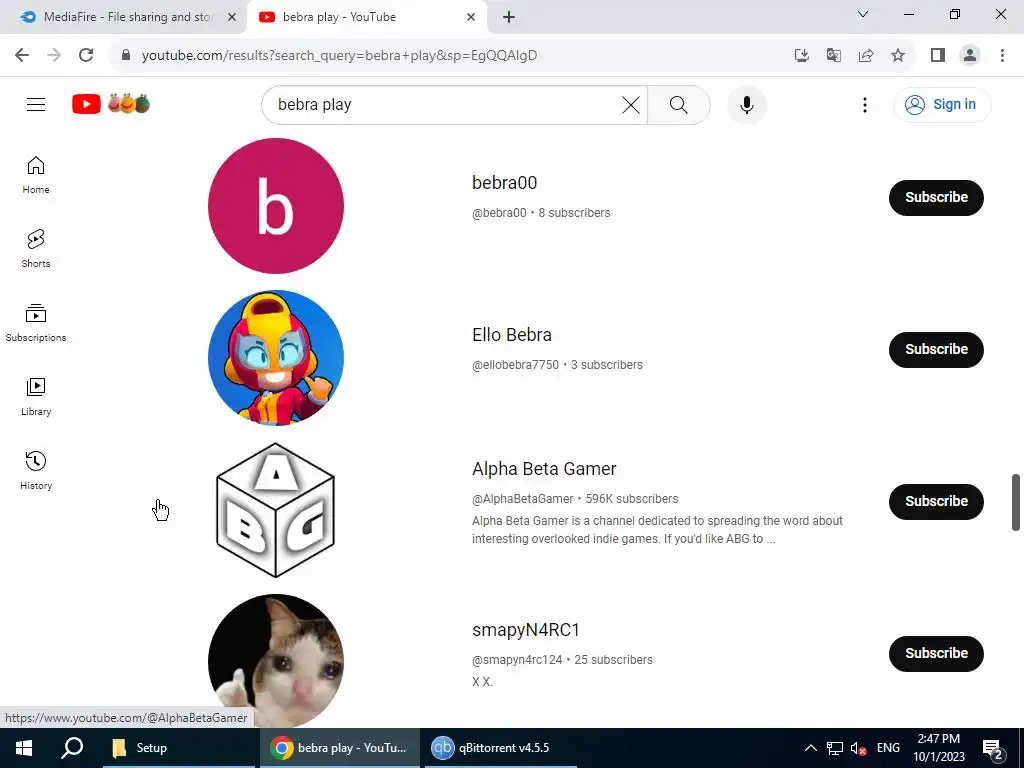Click the Chrome bebra play taskbar item
Image resolution: width=1024 pixels, height=768 pixels.
coord(340,748)
